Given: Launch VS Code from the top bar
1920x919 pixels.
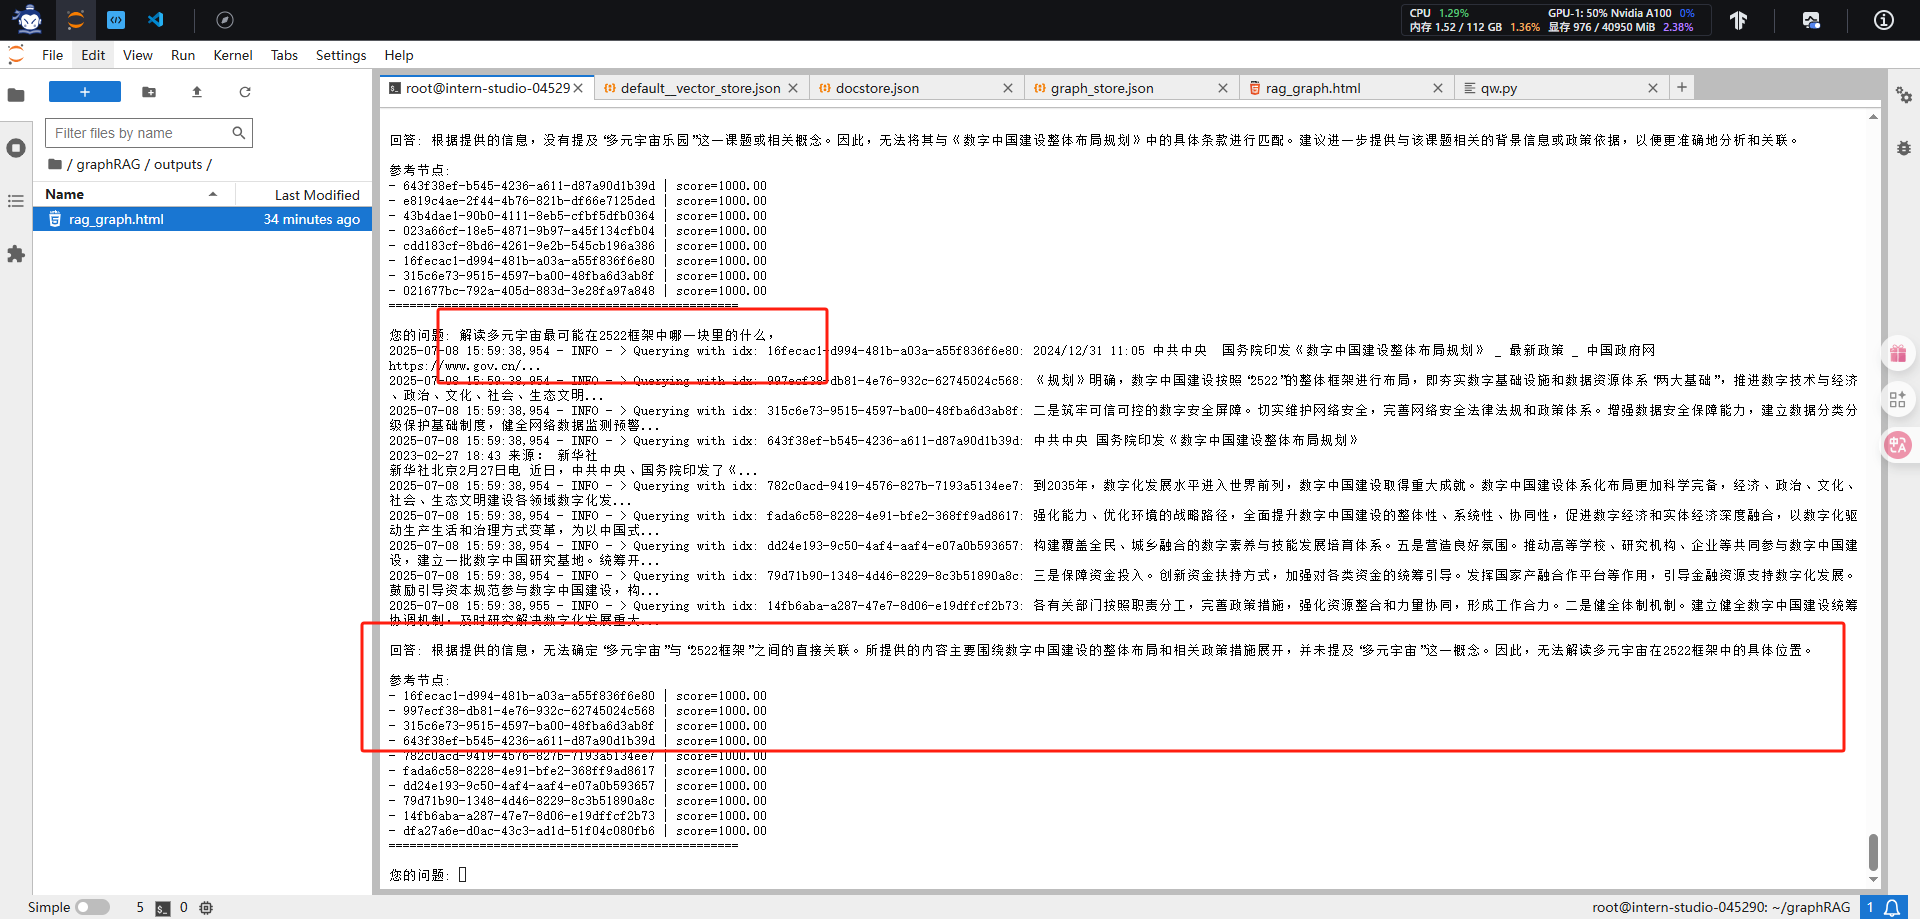Looking at the screenshot, I should coord(156,20).
